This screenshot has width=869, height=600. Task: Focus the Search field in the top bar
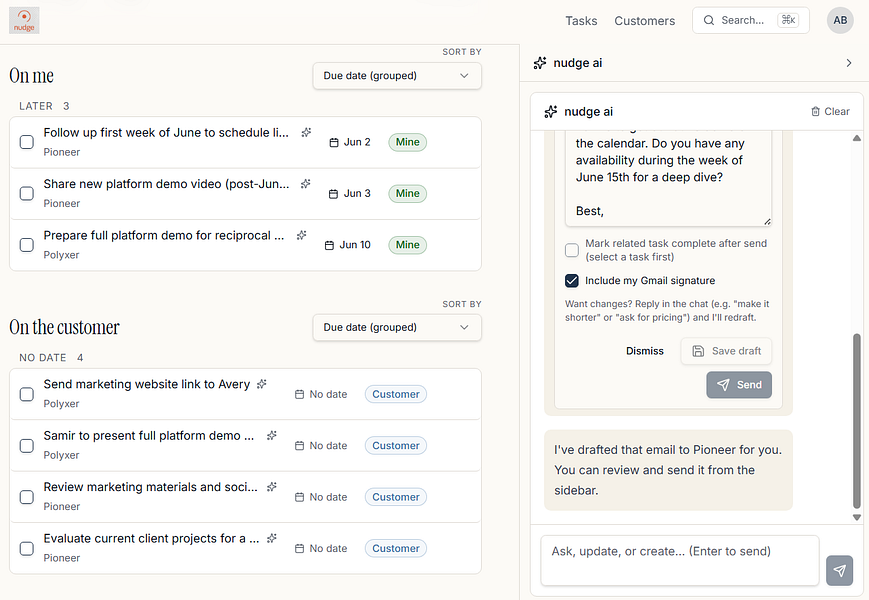(x=750, y=20)
